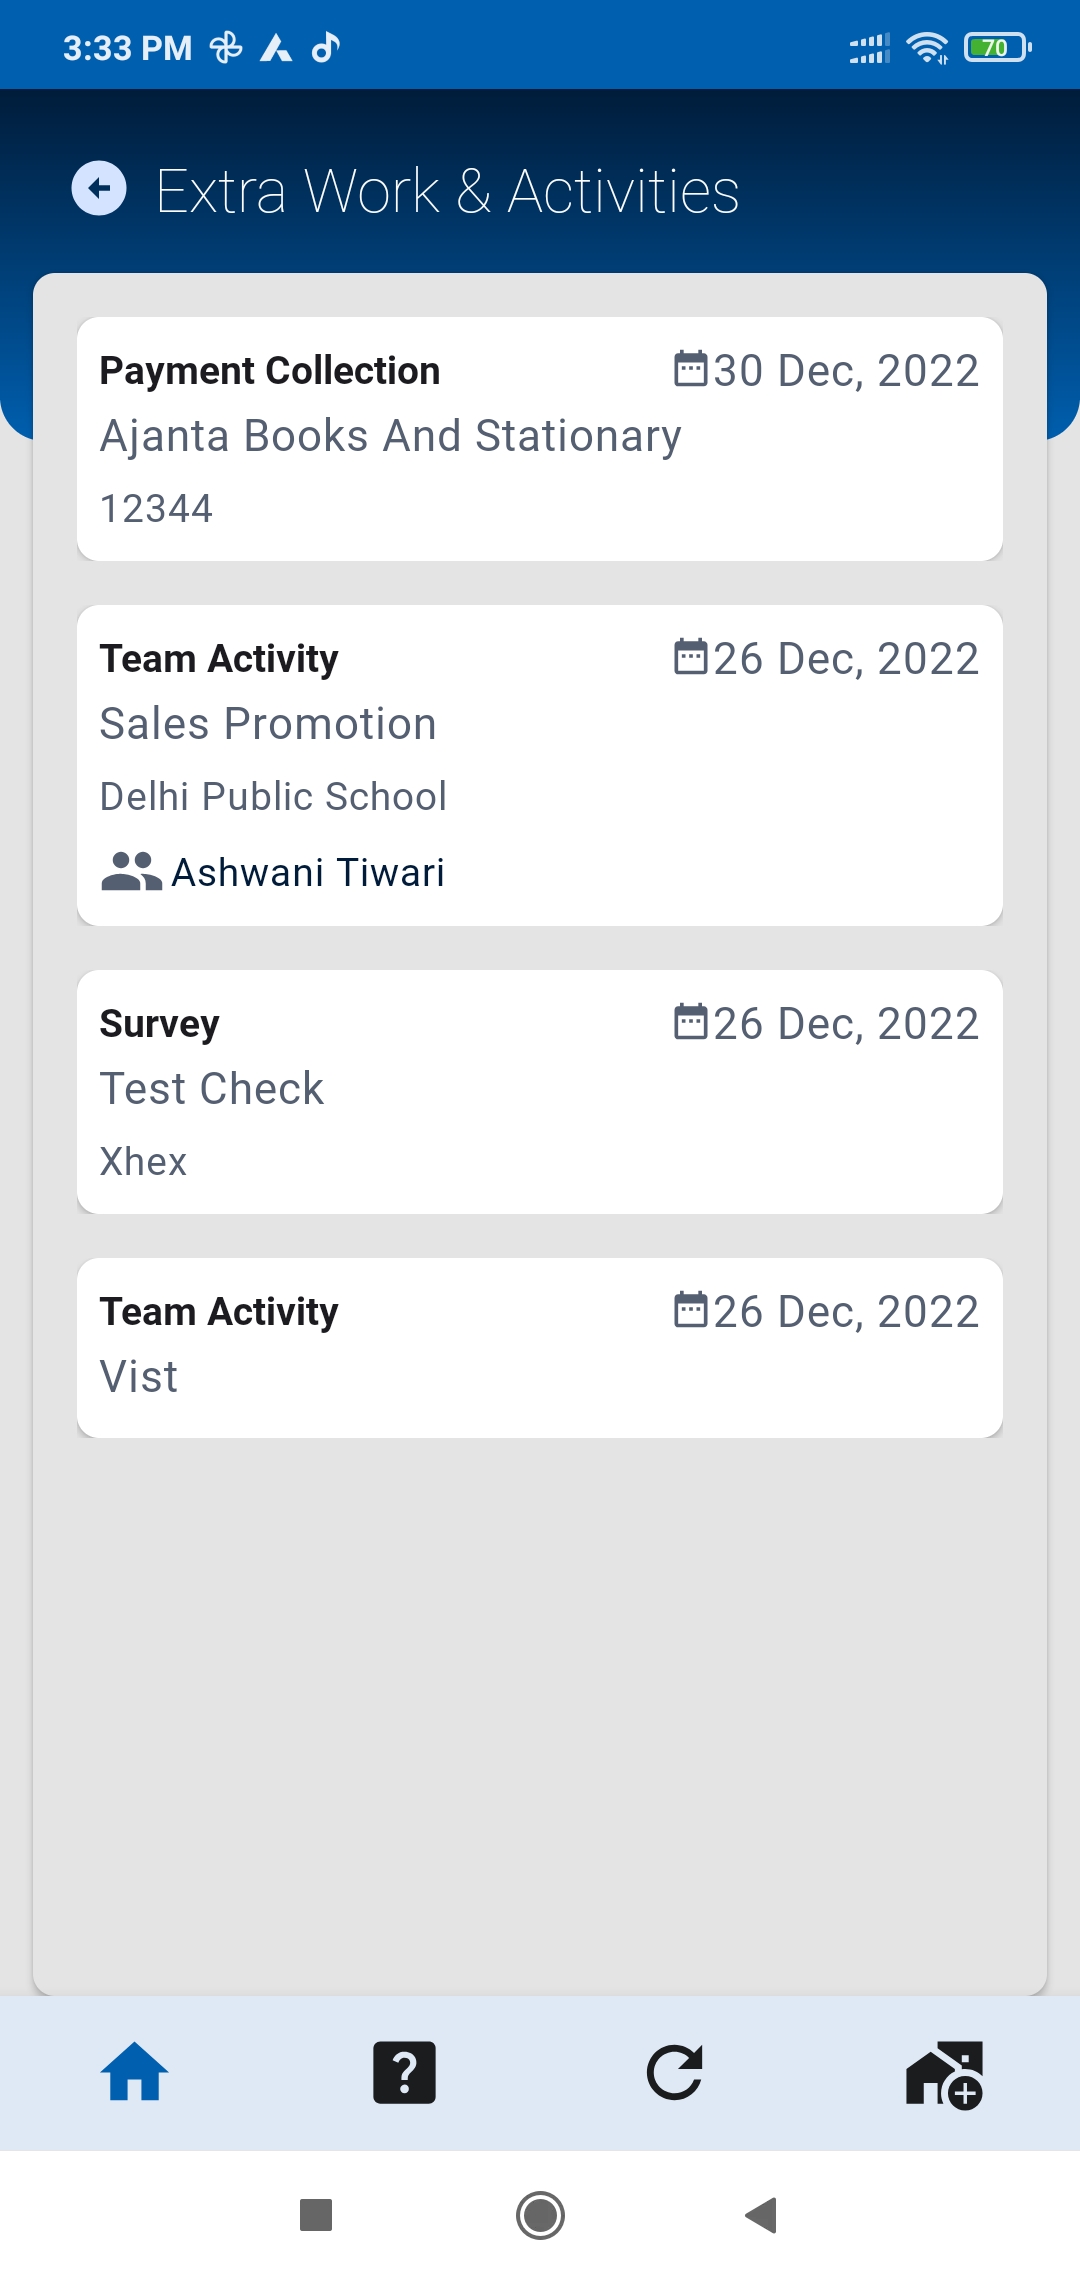Open the help question mark icon
The width and height of the screenshot is (1080, 2280).
[404, 2072]
